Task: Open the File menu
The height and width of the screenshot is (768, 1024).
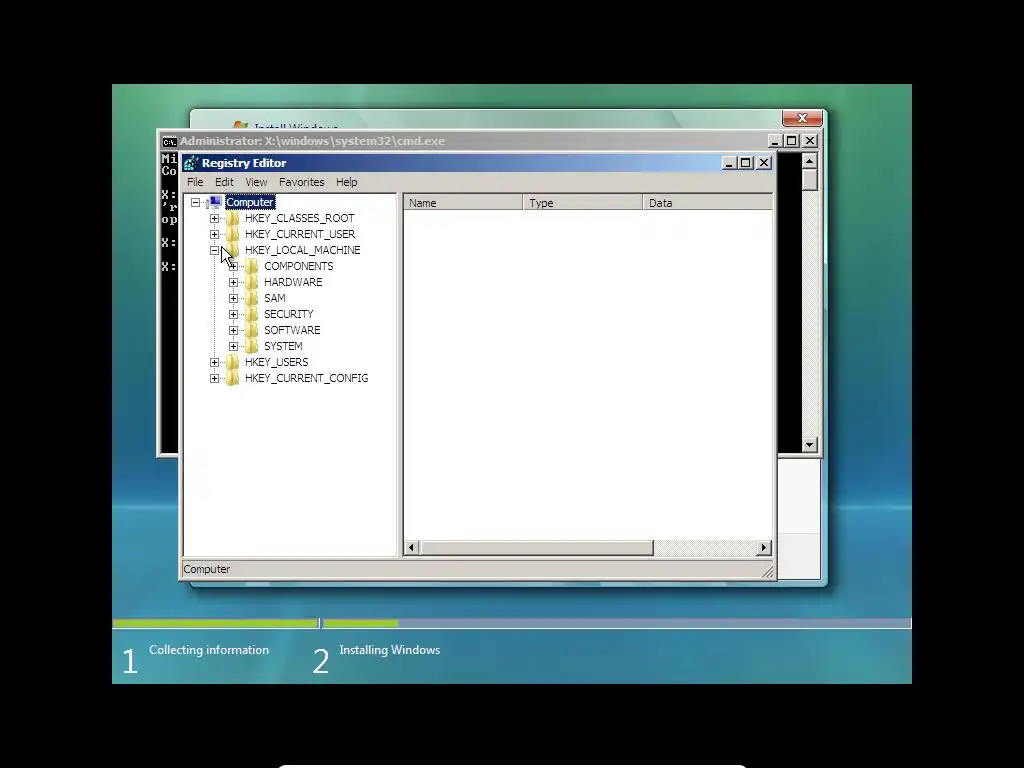Action: click(x=195, y=182)
